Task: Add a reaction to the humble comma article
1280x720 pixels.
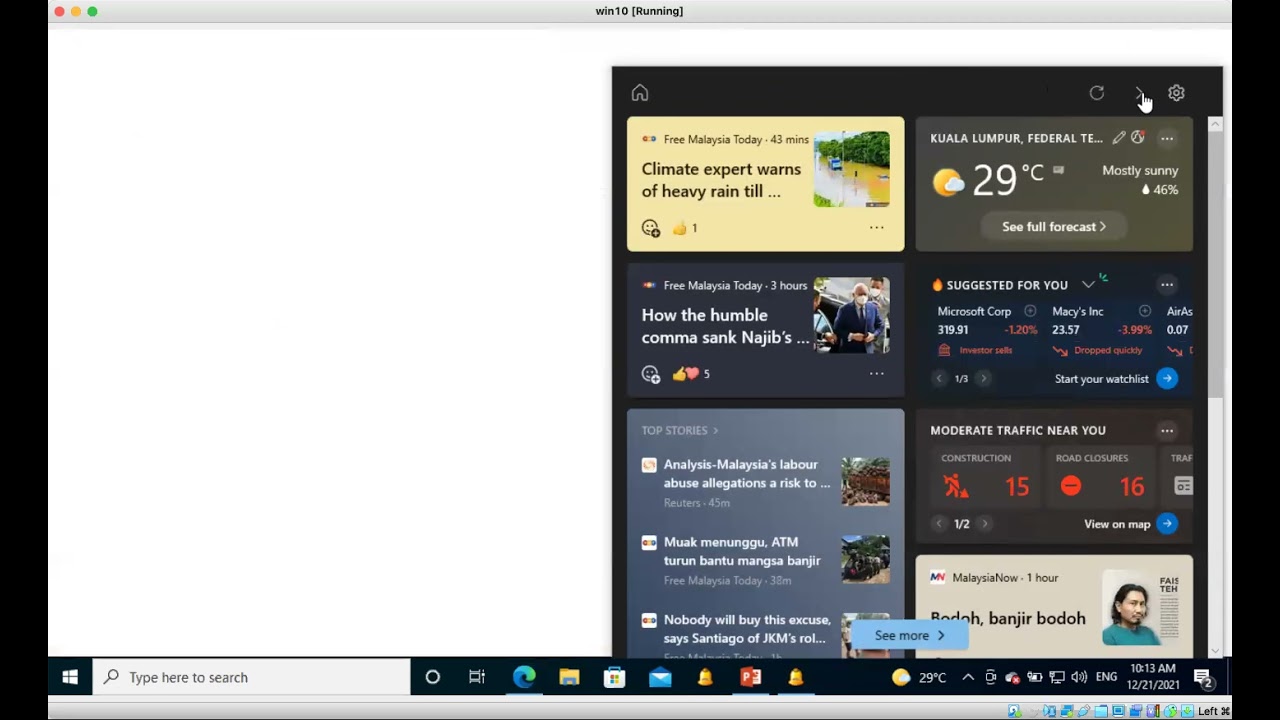Action: 651,374
